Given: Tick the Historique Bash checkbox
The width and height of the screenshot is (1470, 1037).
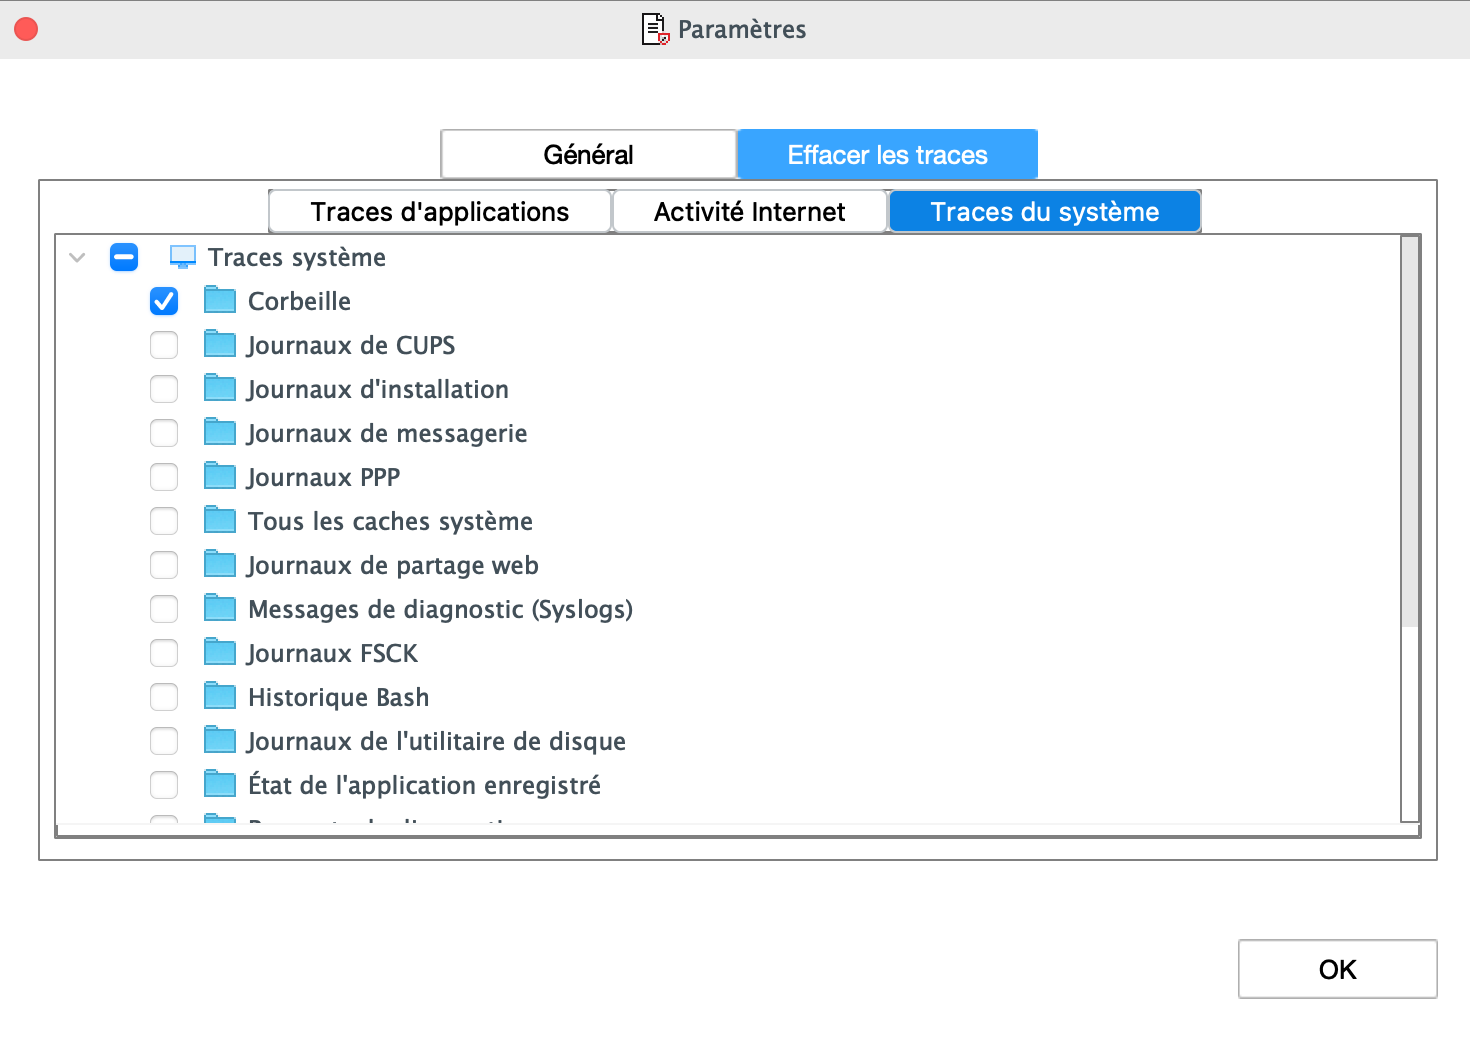Looking at the screenshot, I should coord(164,697).
